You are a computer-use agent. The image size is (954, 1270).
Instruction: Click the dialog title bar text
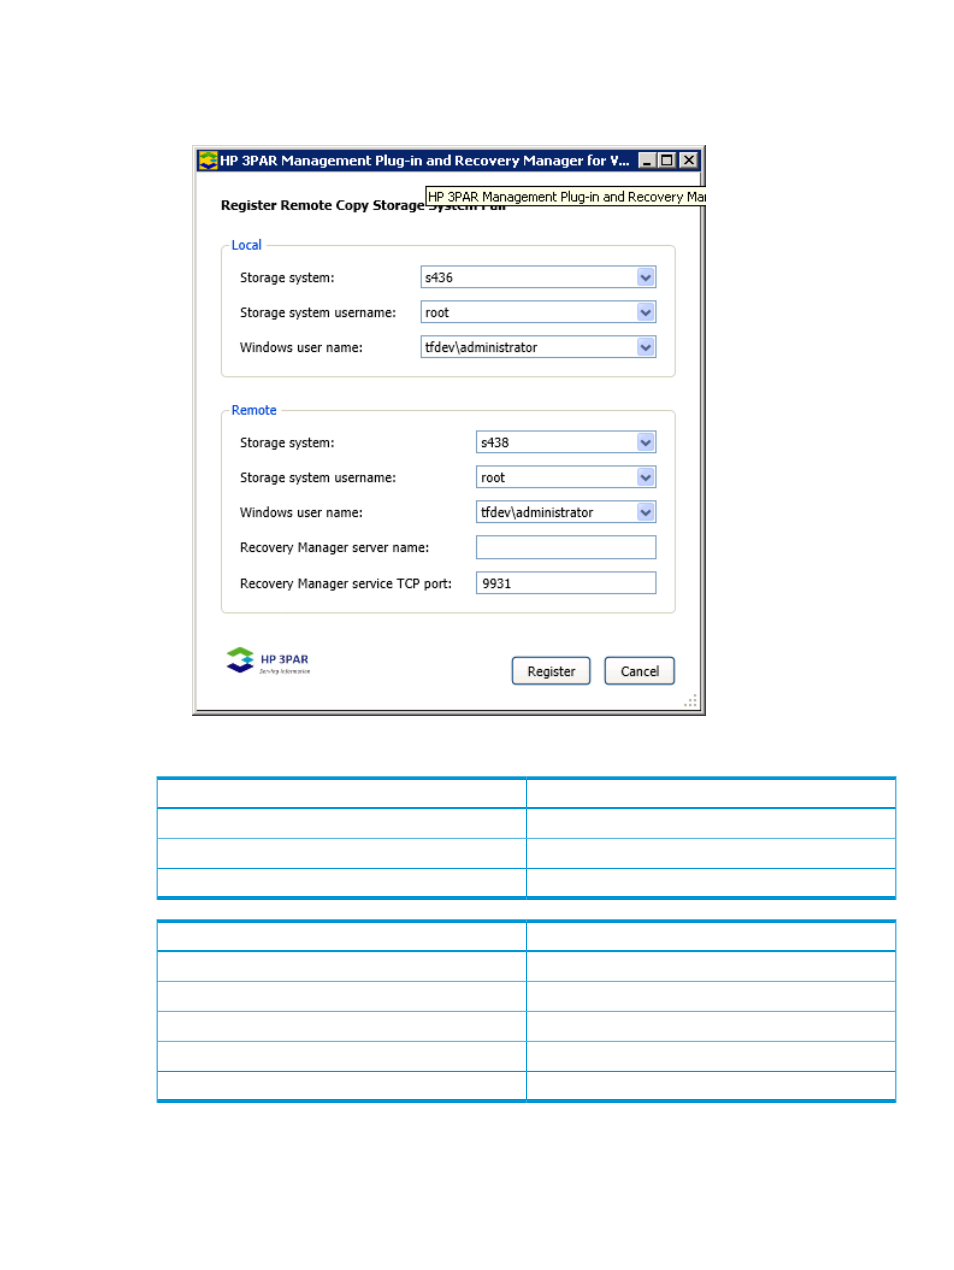[425, 160]
